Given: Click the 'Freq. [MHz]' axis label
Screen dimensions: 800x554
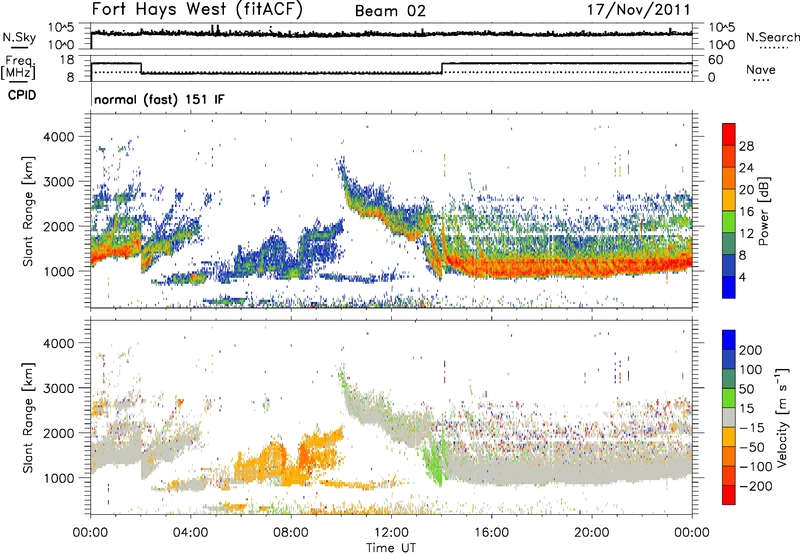Looking at the screenshot, I should [x=18, y=67].
